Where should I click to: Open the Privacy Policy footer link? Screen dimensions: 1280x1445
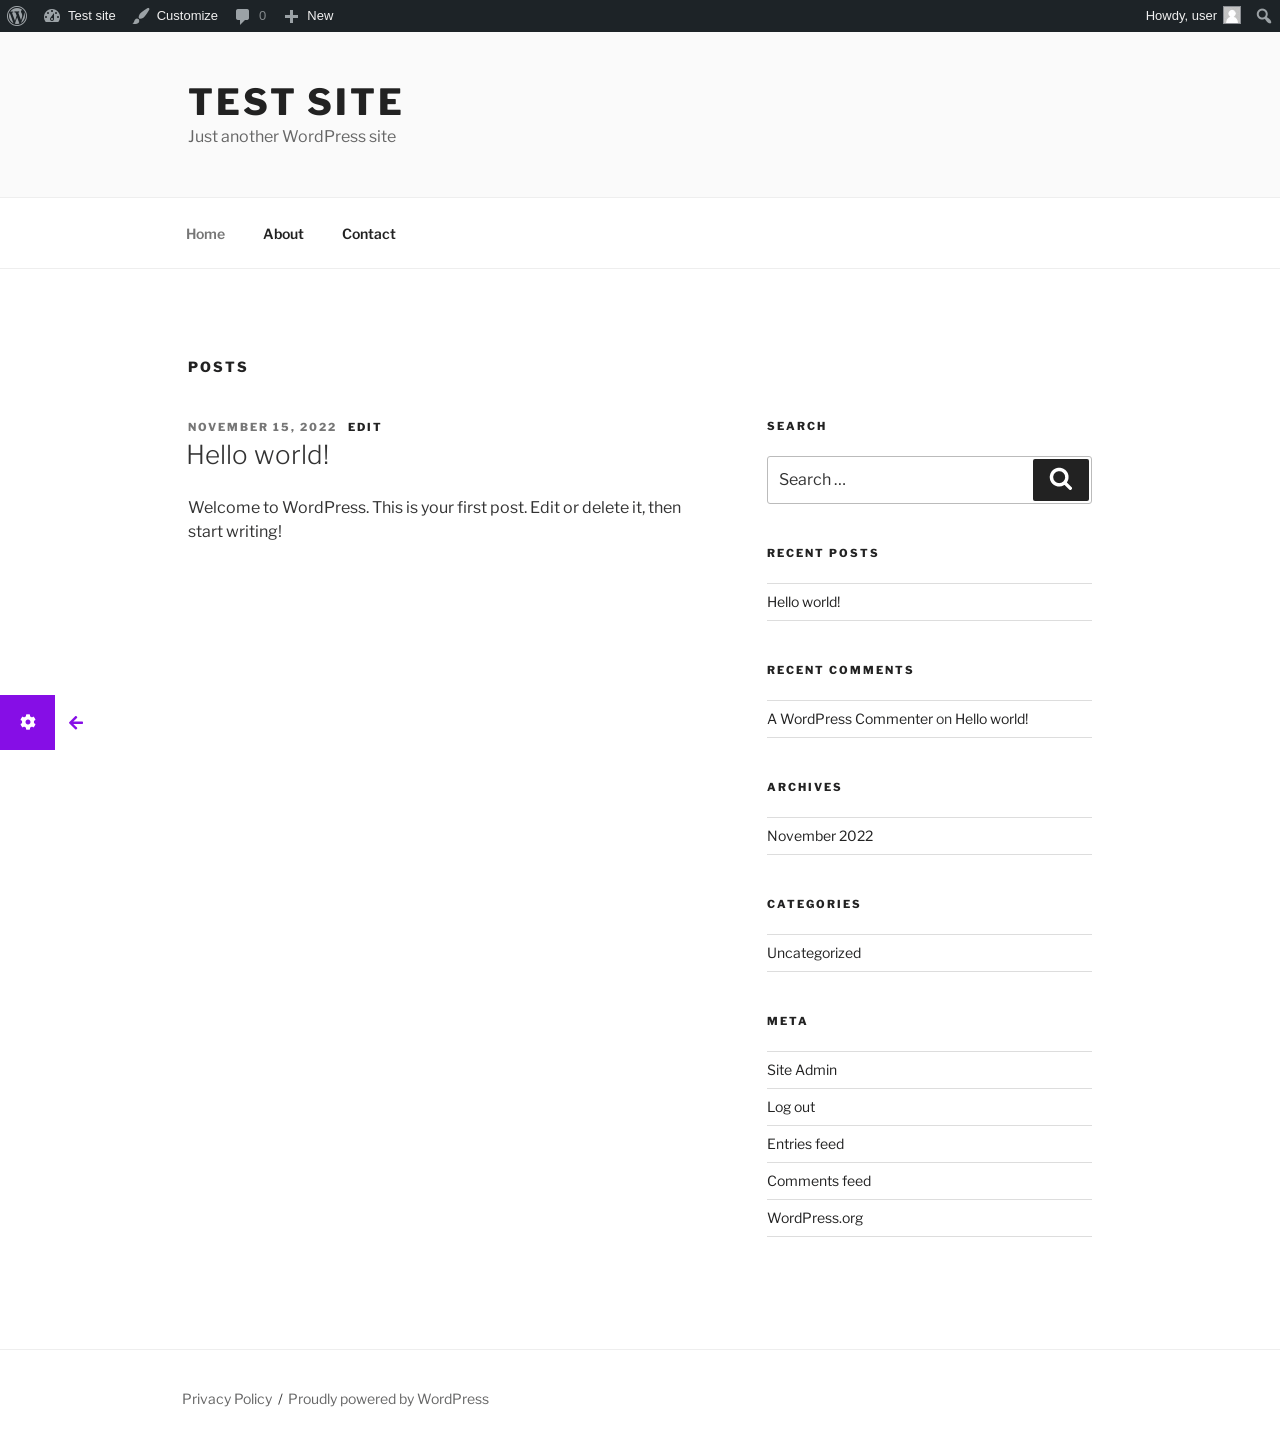tap(227, 1399)
